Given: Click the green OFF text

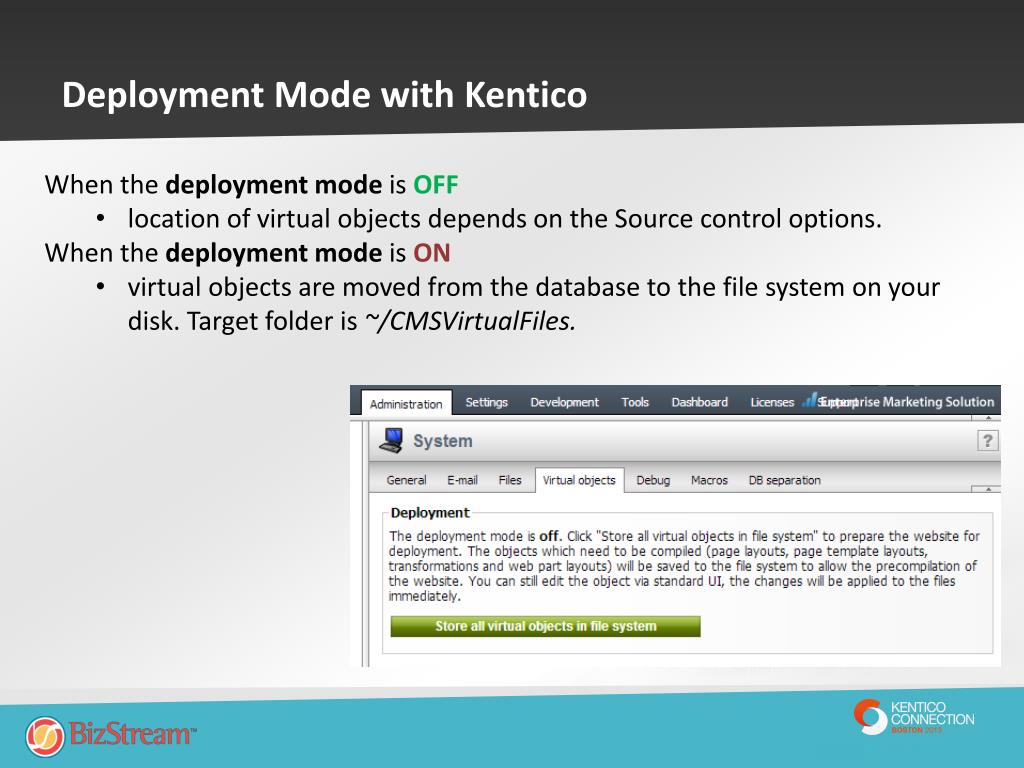Looking at the screenshot, I should click(x=436, y=185).
